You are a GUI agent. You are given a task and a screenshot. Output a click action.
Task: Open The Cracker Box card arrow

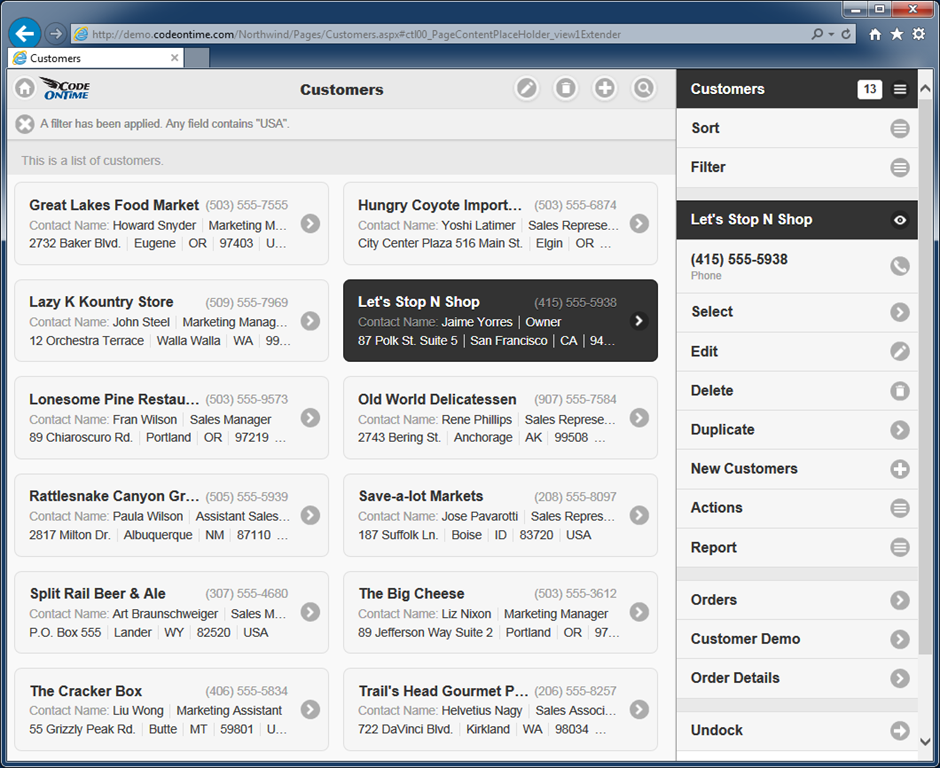pos(310,710)
